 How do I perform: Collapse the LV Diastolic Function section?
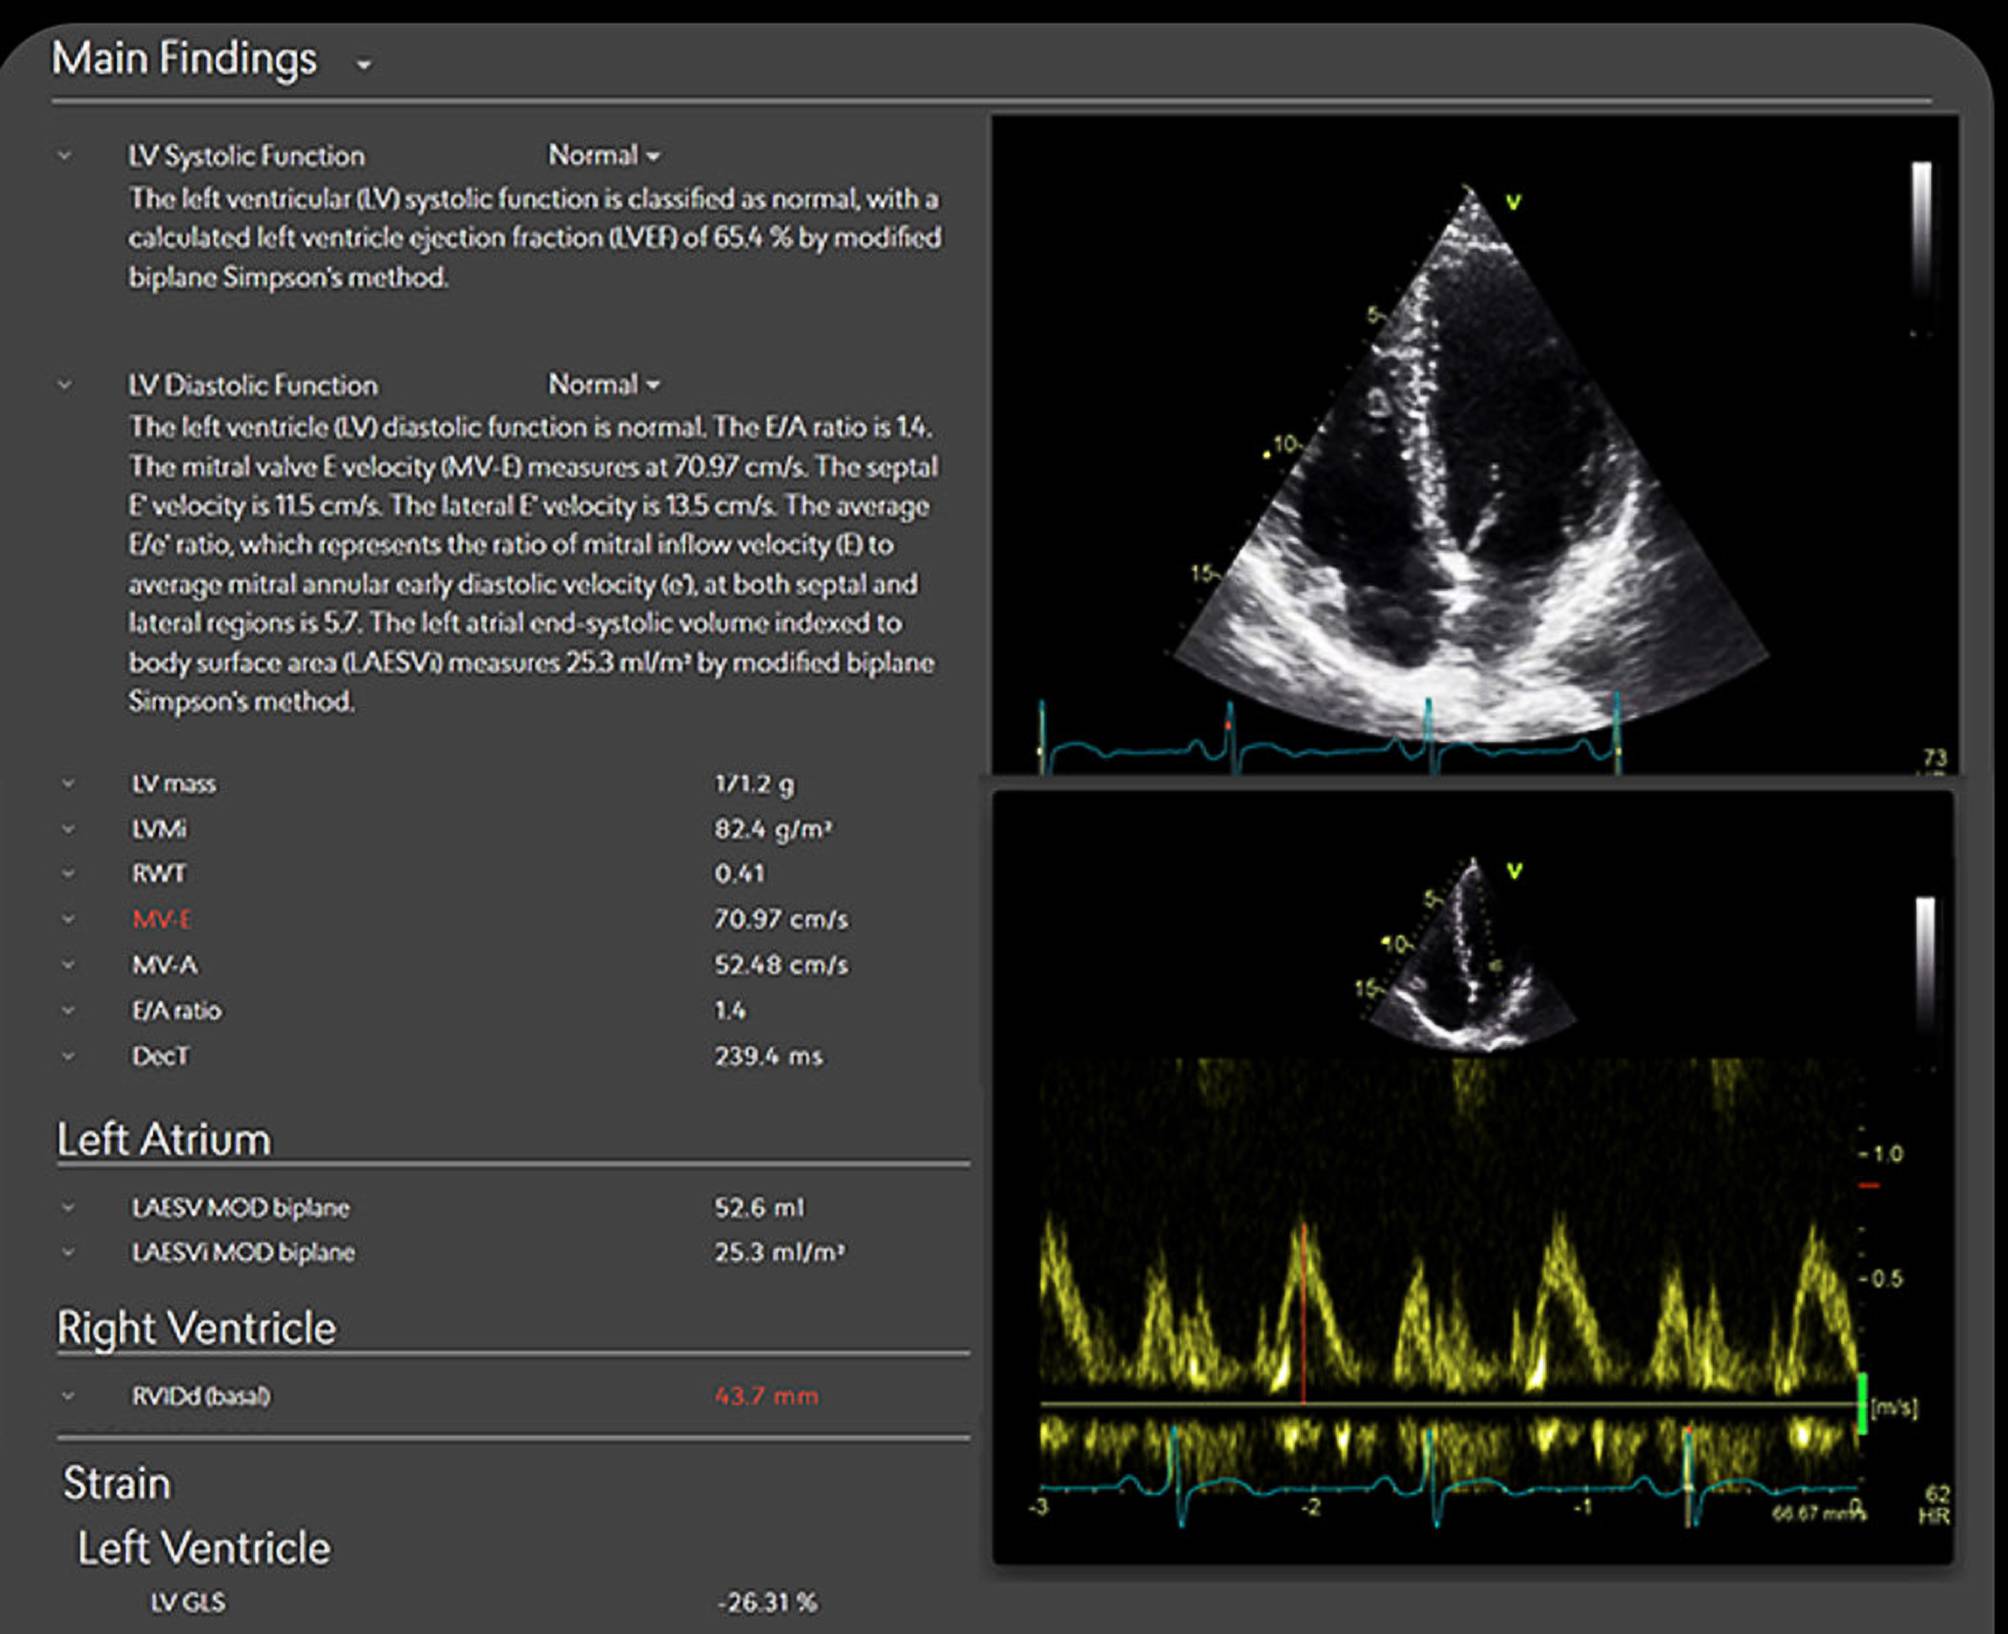64,384
